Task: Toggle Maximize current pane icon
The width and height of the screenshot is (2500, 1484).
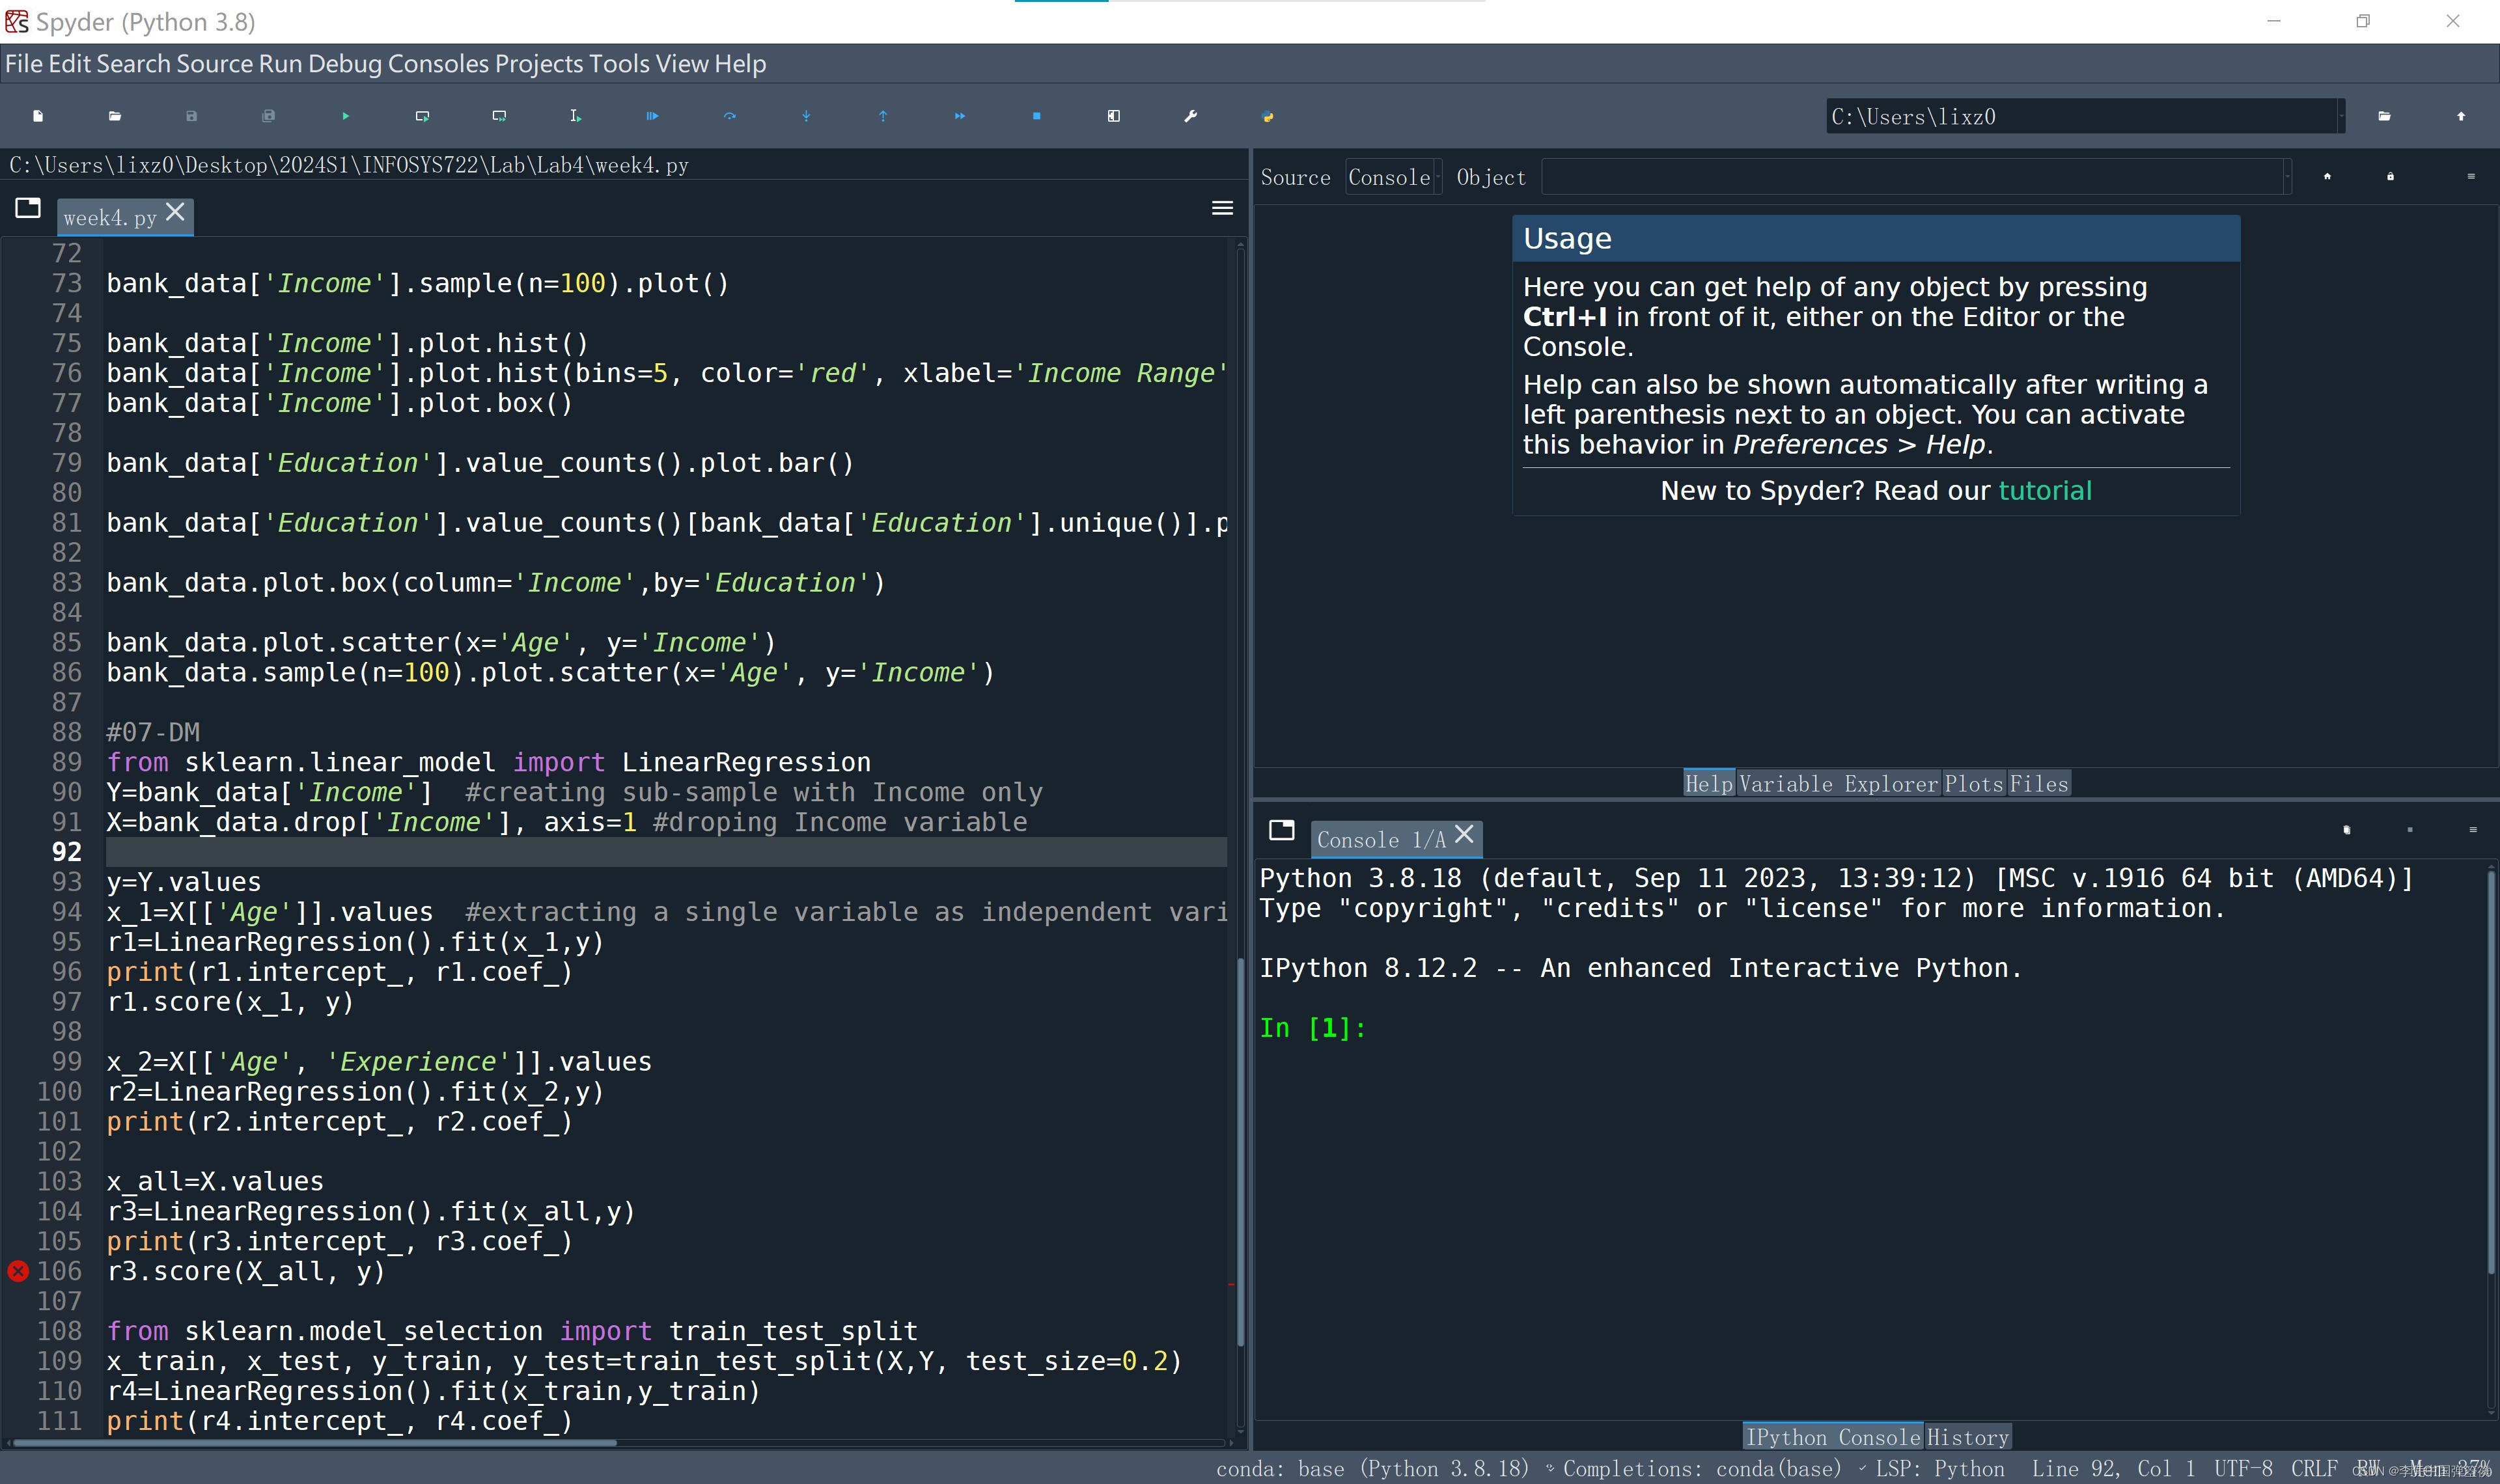Action: pyautogui.click(x=1113, y=116)
